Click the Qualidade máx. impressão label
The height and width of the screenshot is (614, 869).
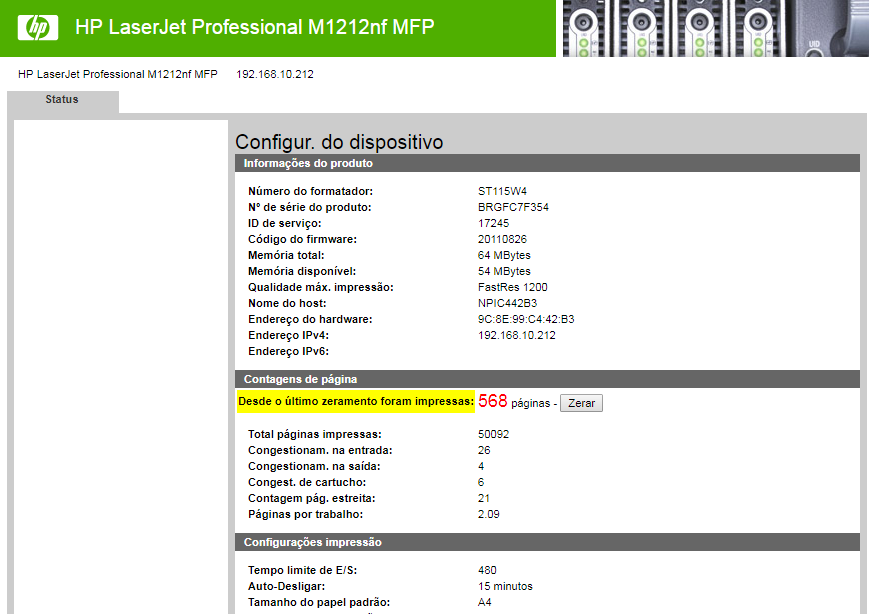320,288
